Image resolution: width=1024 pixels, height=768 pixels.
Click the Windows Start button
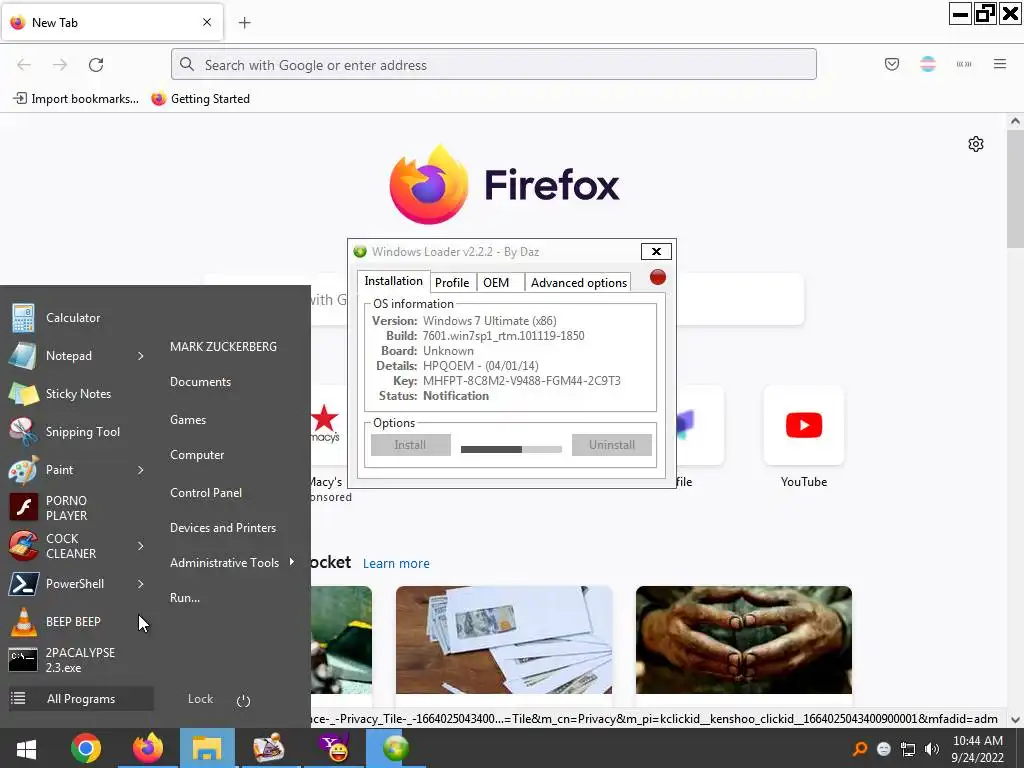click(x=26, y=748)
